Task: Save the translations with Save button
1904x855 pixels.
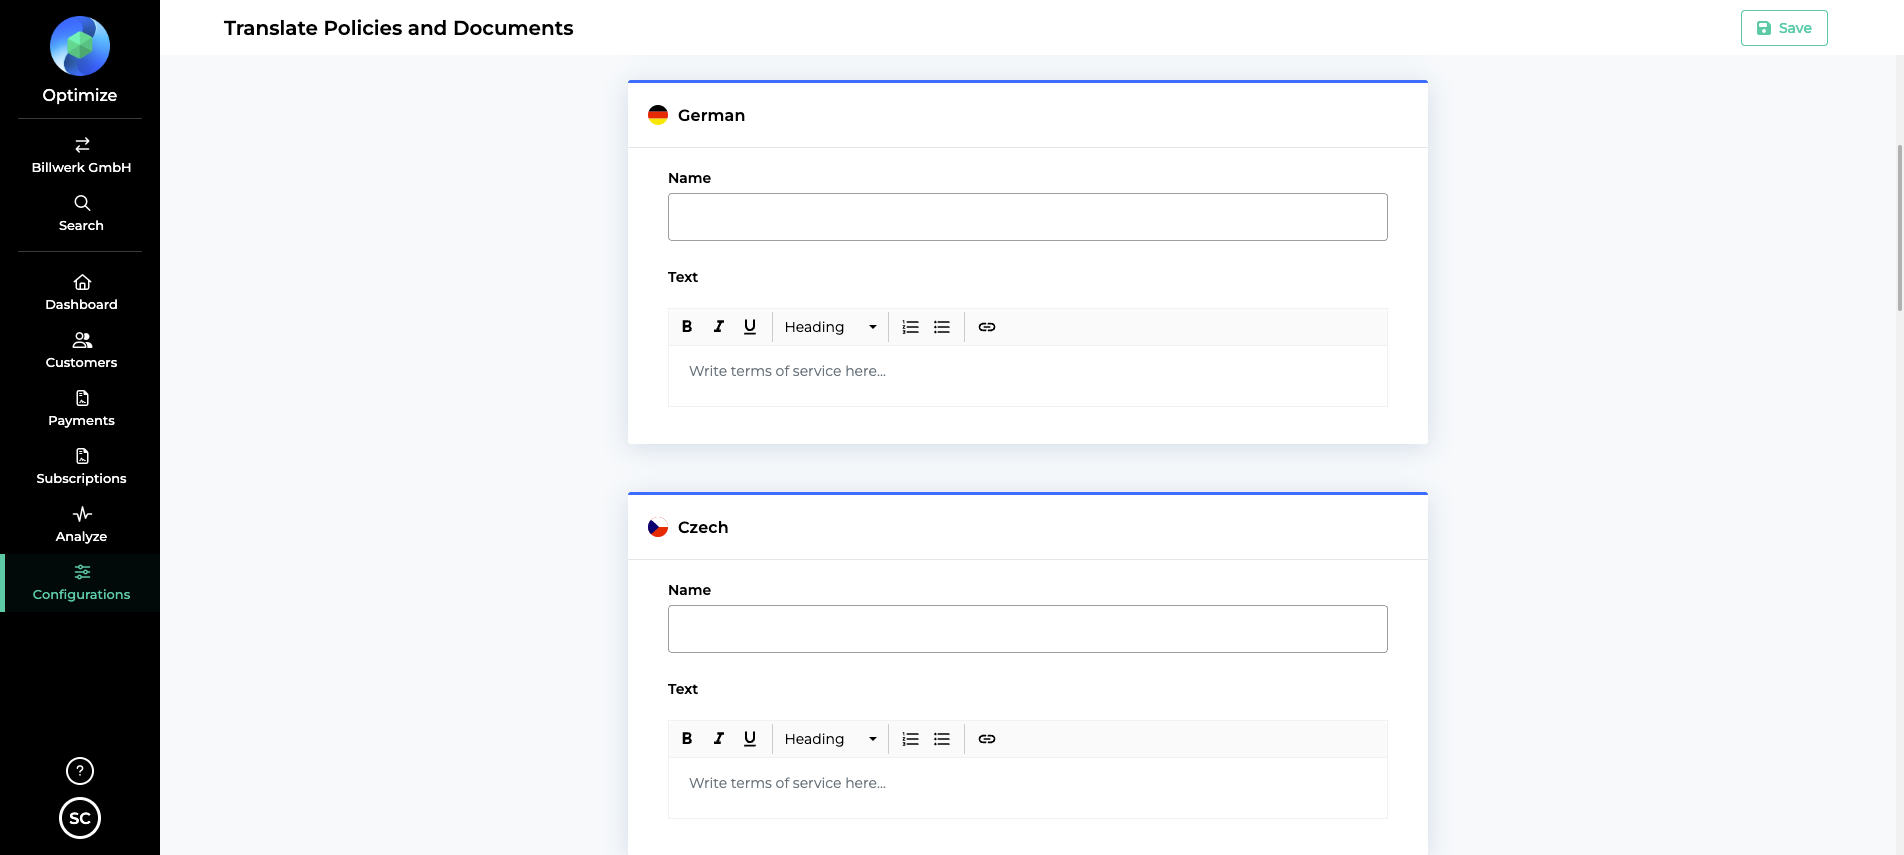Action: pyautogui.click(x=1784, y=28)
